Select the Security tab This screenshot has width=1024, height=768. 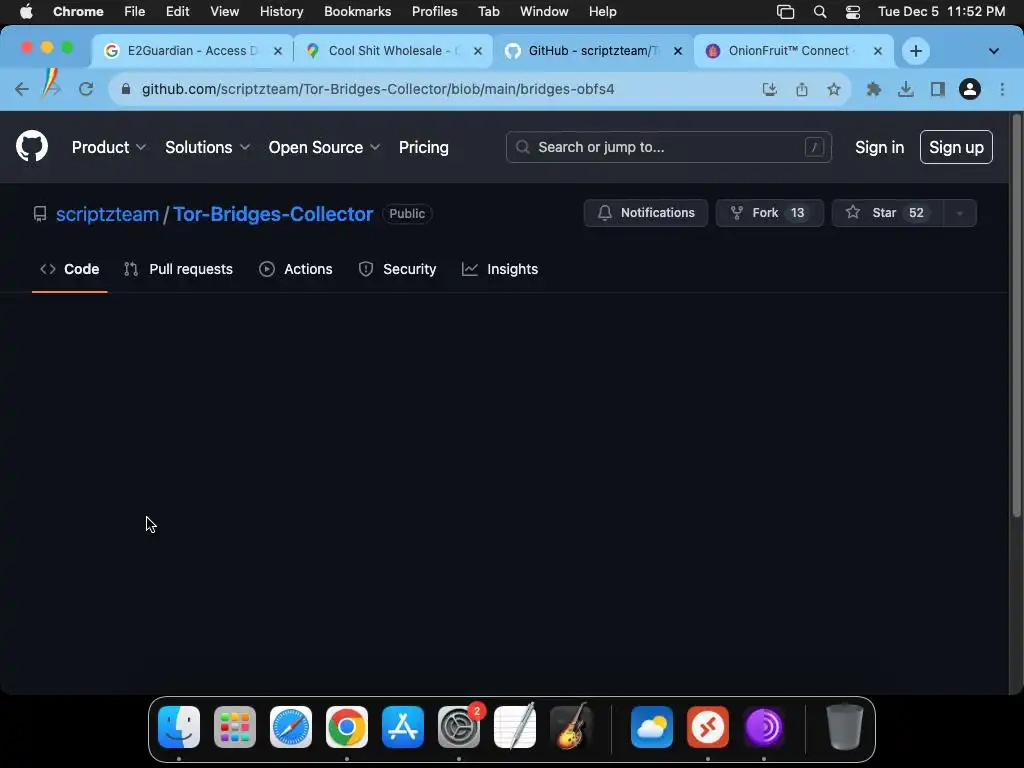(397, 269)
